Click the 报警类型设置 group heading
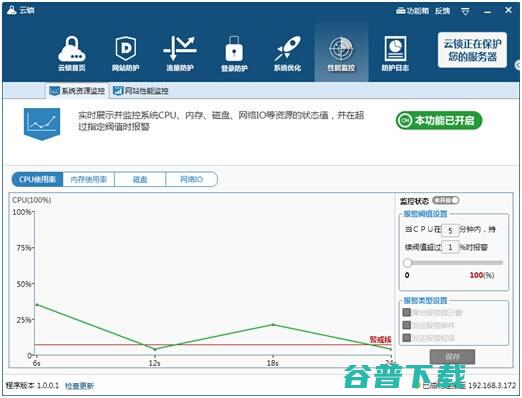Image resolution: width=522 pixels, height=398 pixels. coord(425,300)
